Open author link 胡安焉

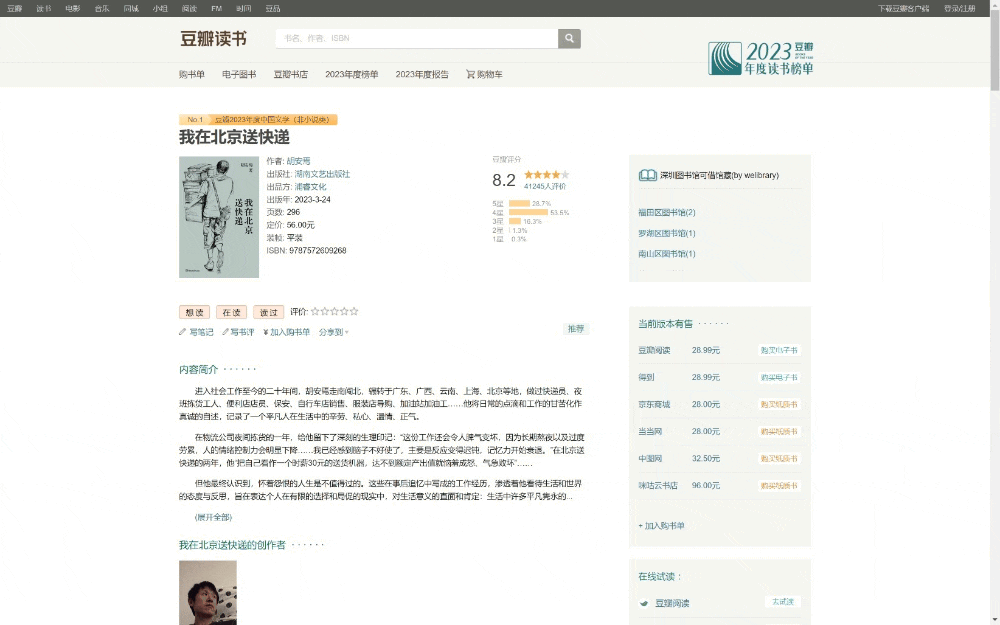(298, 161)
